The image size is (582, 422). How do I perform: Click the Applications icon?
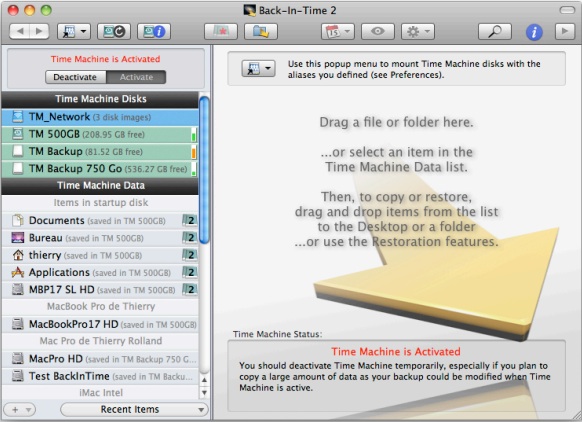[x=17, y=272]
